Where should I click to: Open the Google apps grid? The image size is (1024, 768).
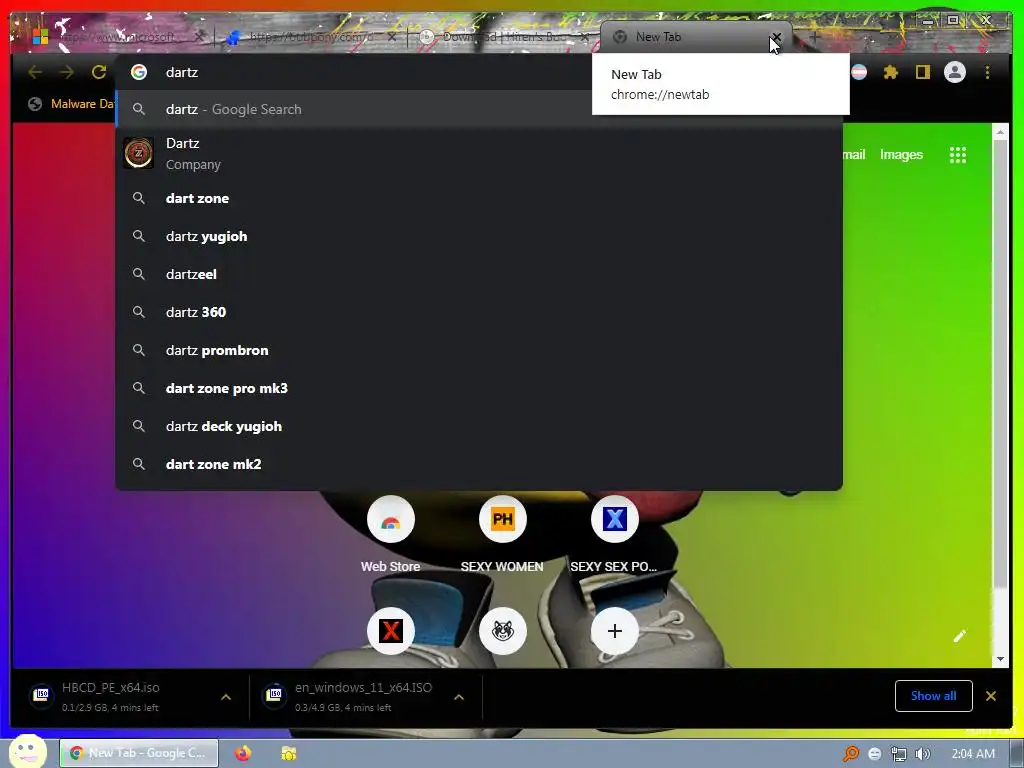(957, 155)
